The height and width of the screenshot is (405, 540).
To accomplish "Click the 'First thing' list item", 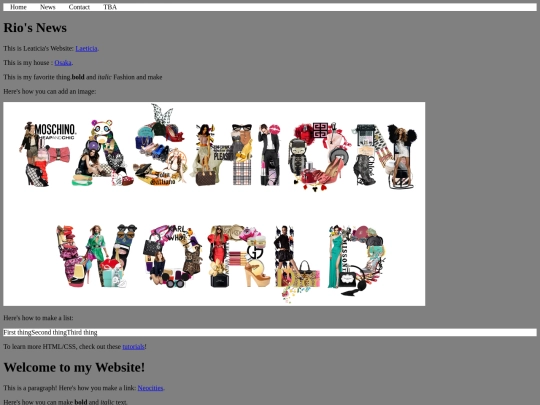I will (17, 332).
